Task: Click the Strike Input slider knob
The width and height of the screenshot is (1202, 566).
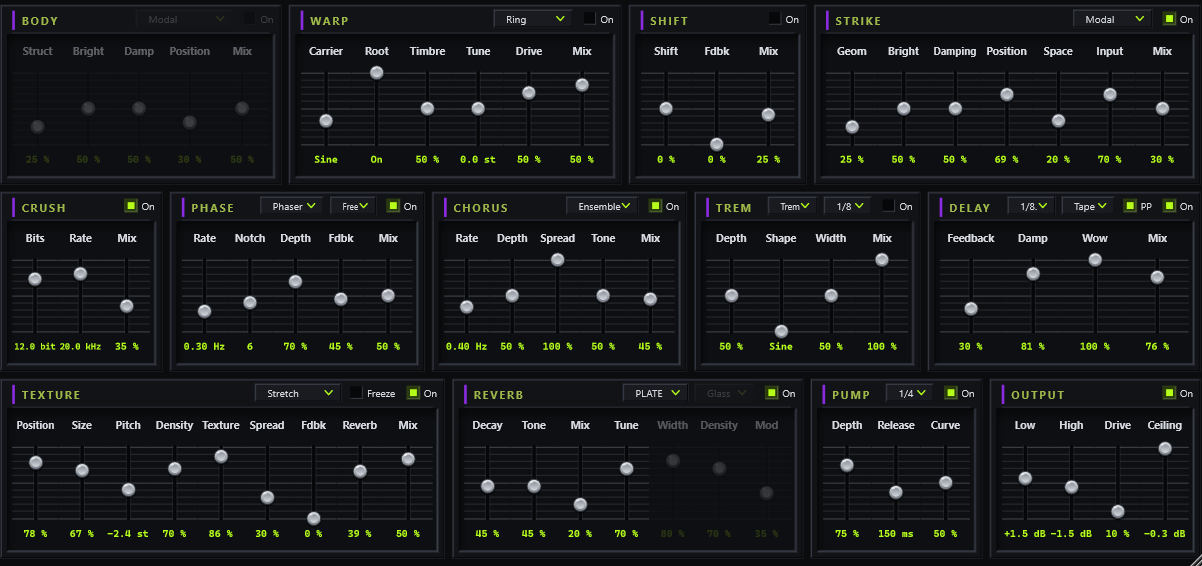Action: pyautogui.click(x=1110, y=94)
